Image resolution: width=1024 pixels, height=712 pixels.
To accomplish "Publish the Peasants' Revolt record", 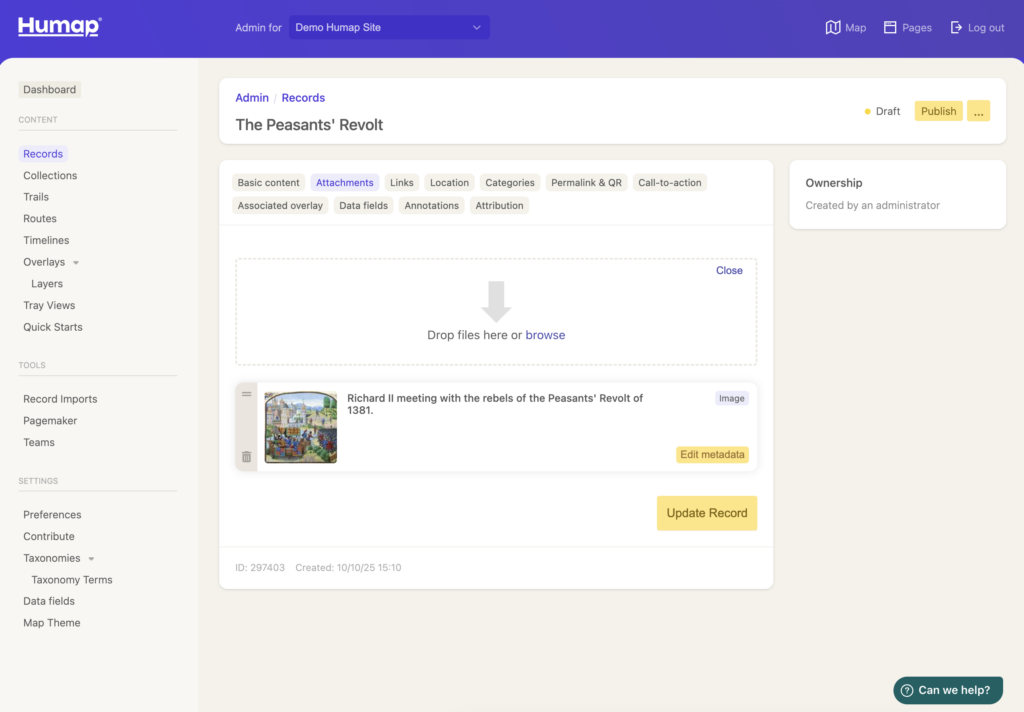I will 938,110.
